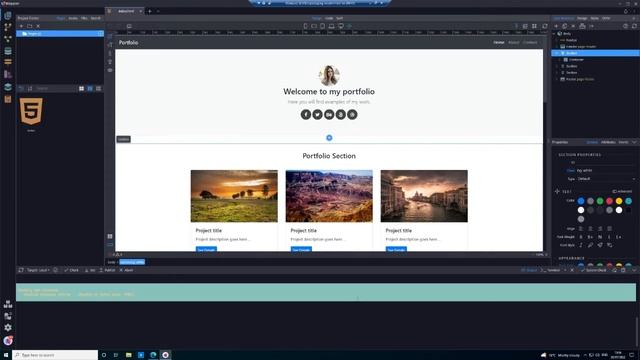Click the Portfolio navbar brand
The image size is (640, 360).
(129, 42)
